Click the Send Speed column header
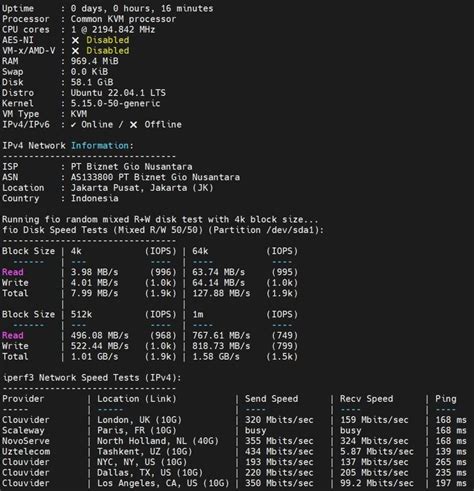 coord(271,399)
